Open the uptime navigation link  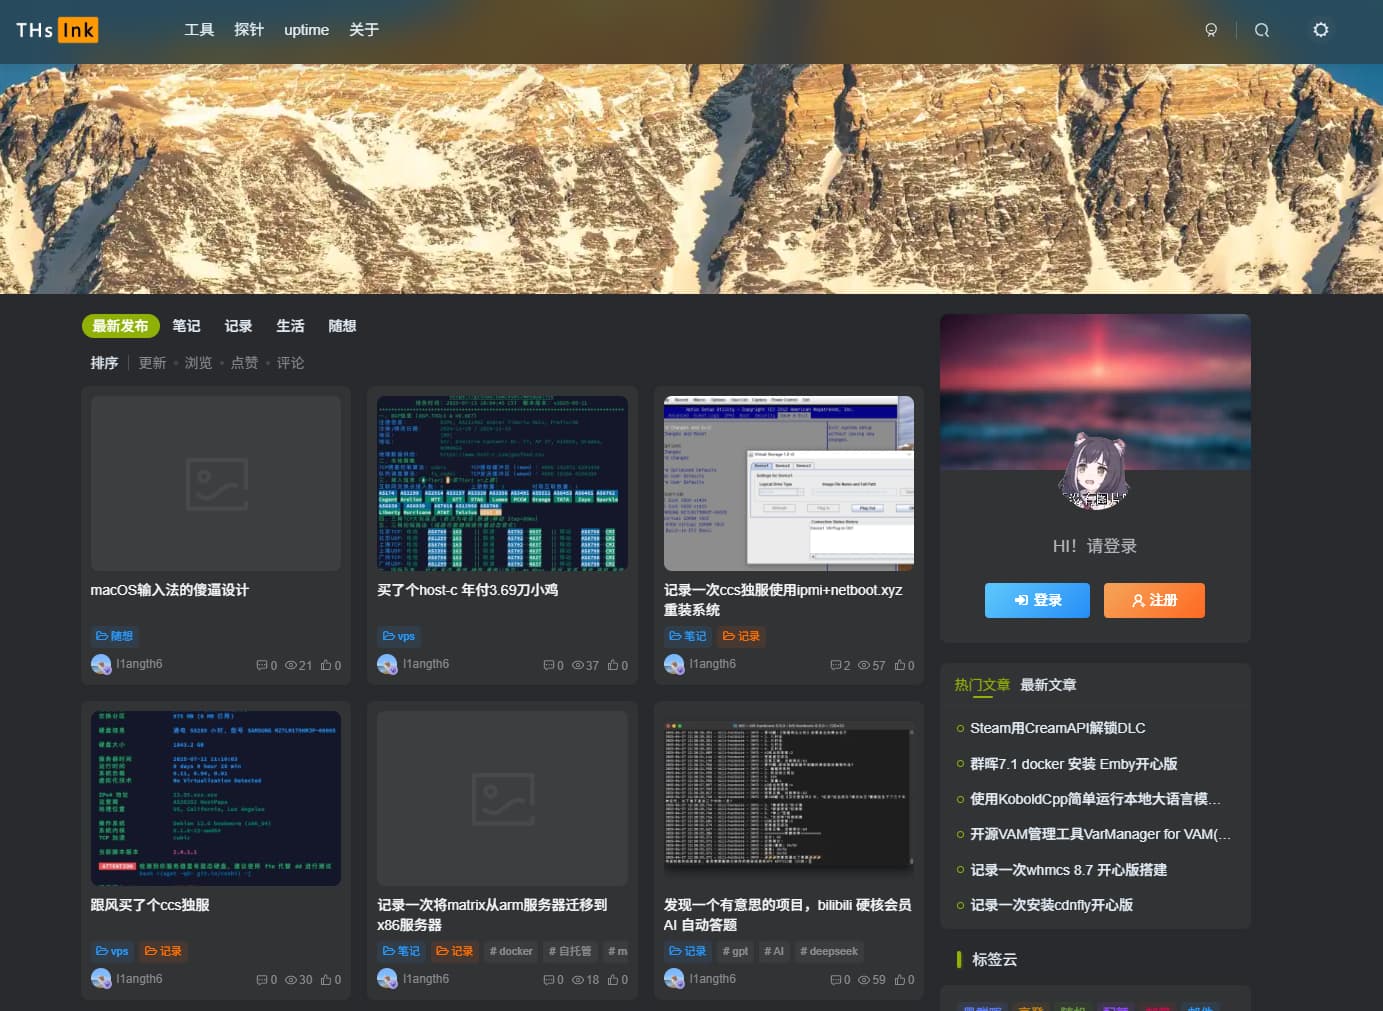click(306, 30)
